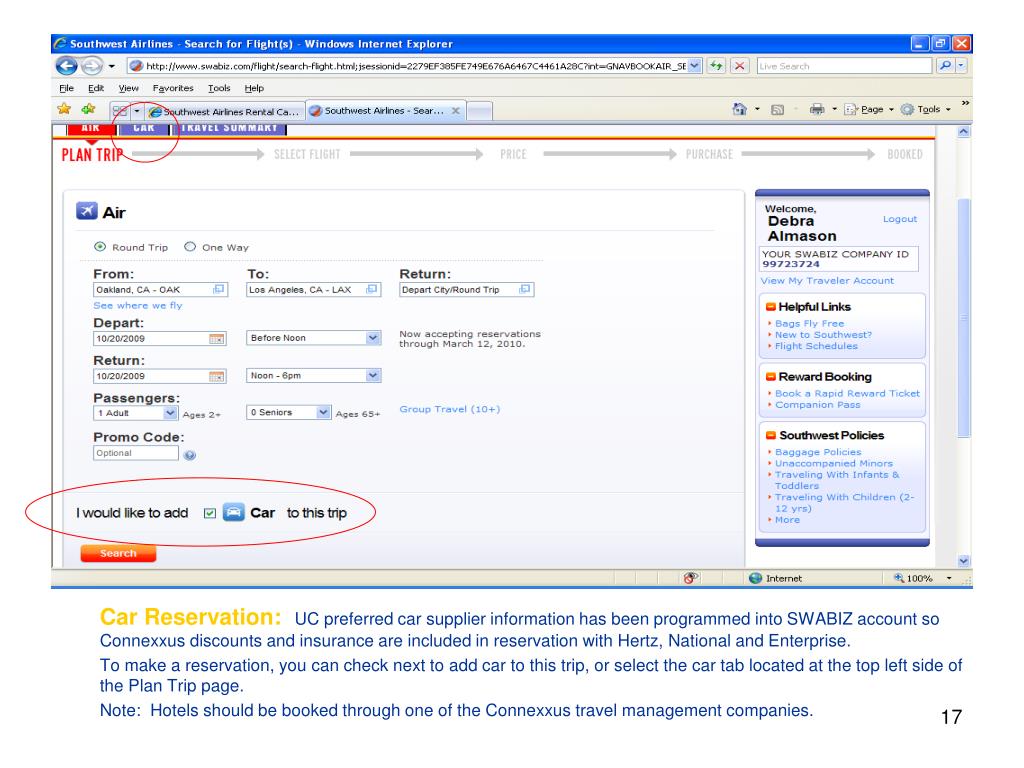This screenshot has height=768, width=1024.
Task: Open Book a Rapid Reward Ticket link
Action: point(847,393)
